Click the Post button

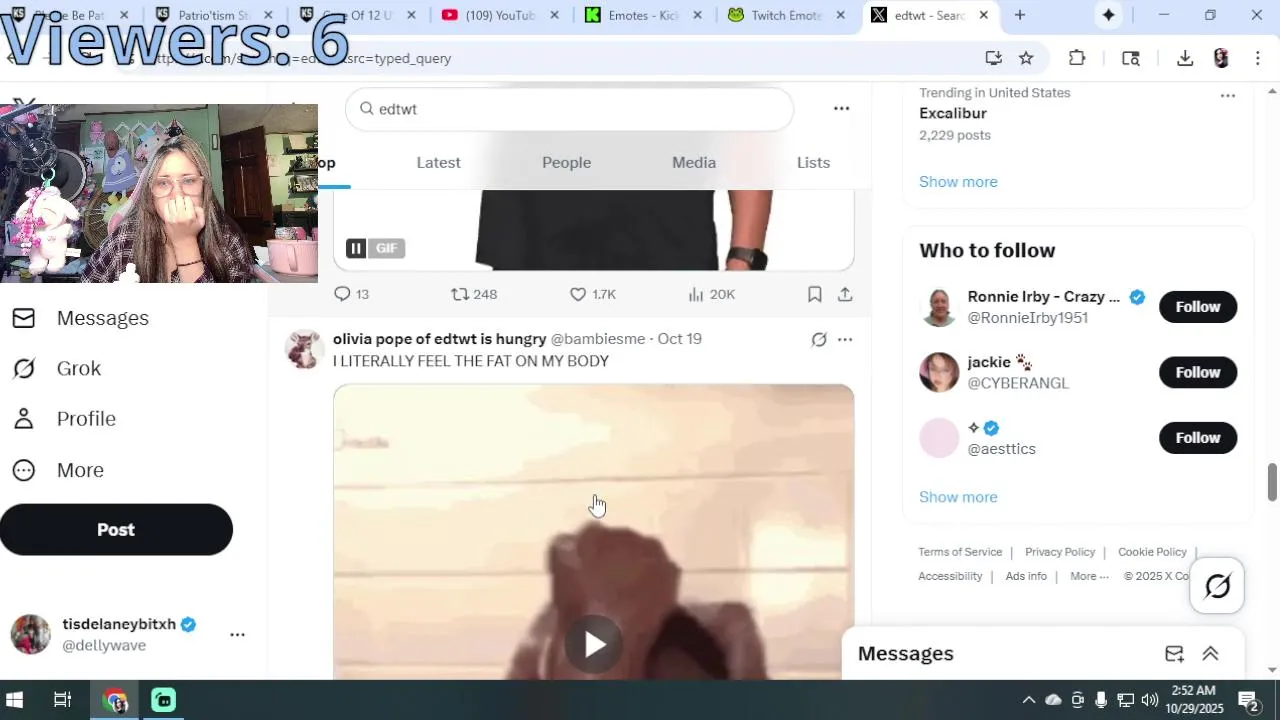(x=116, y=530)
